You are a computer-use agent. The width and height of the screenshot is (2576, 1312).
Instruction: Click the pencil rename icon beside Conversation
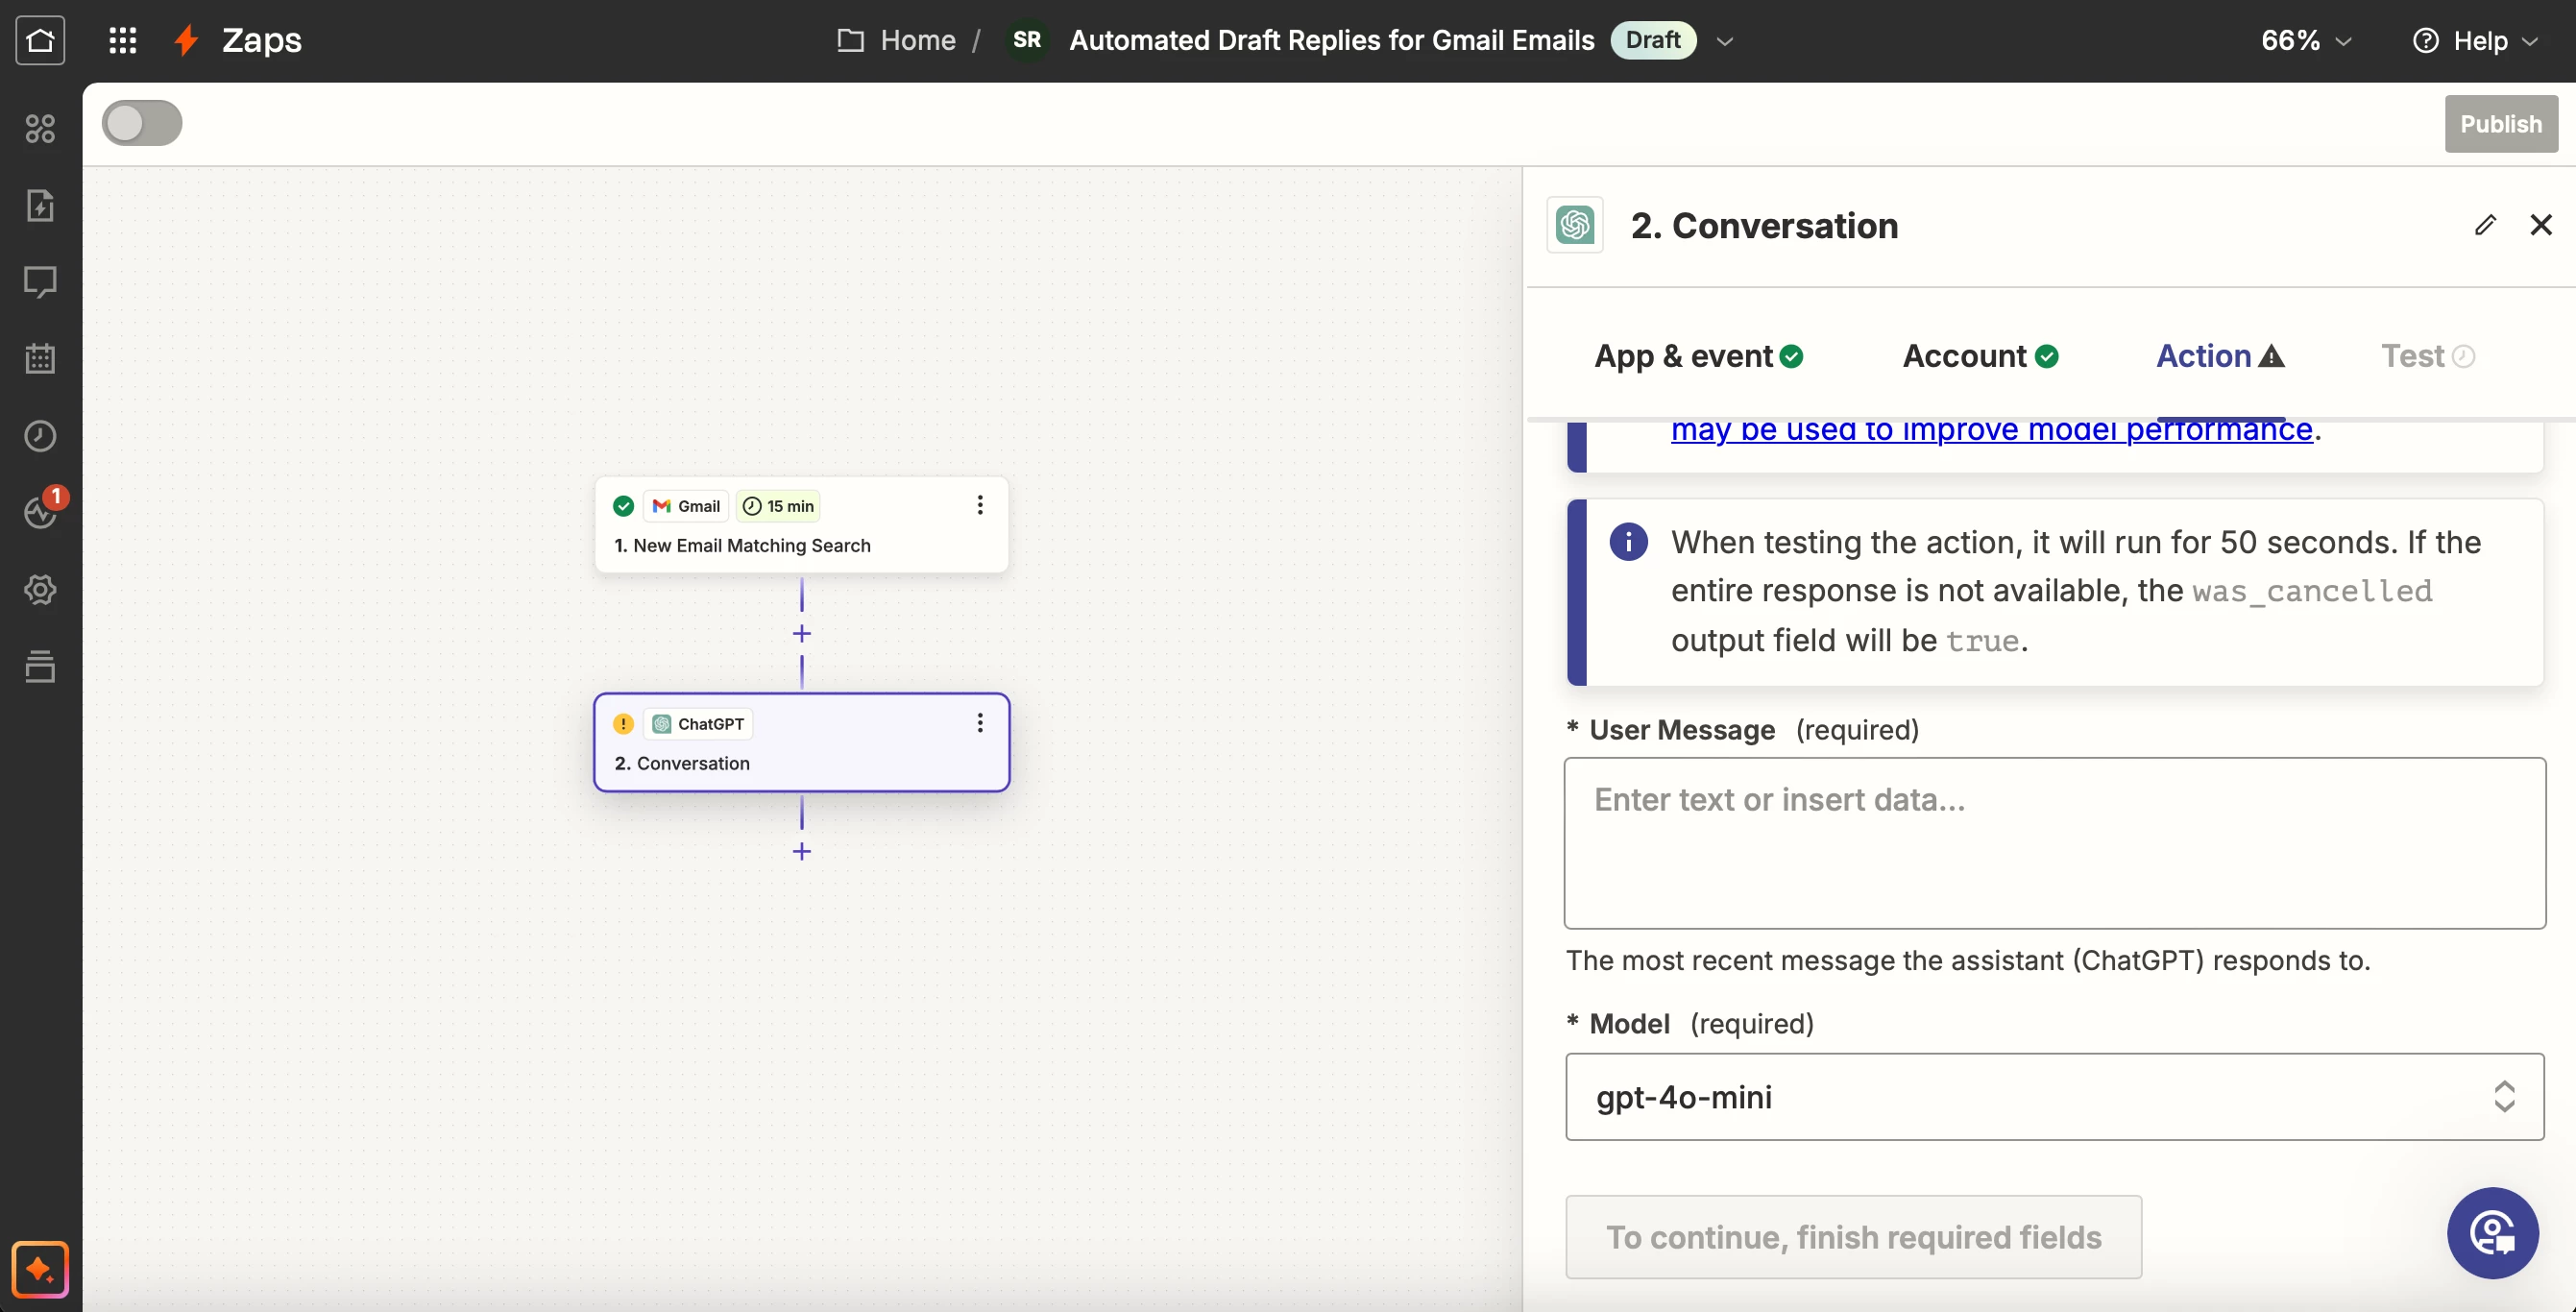2485,225
